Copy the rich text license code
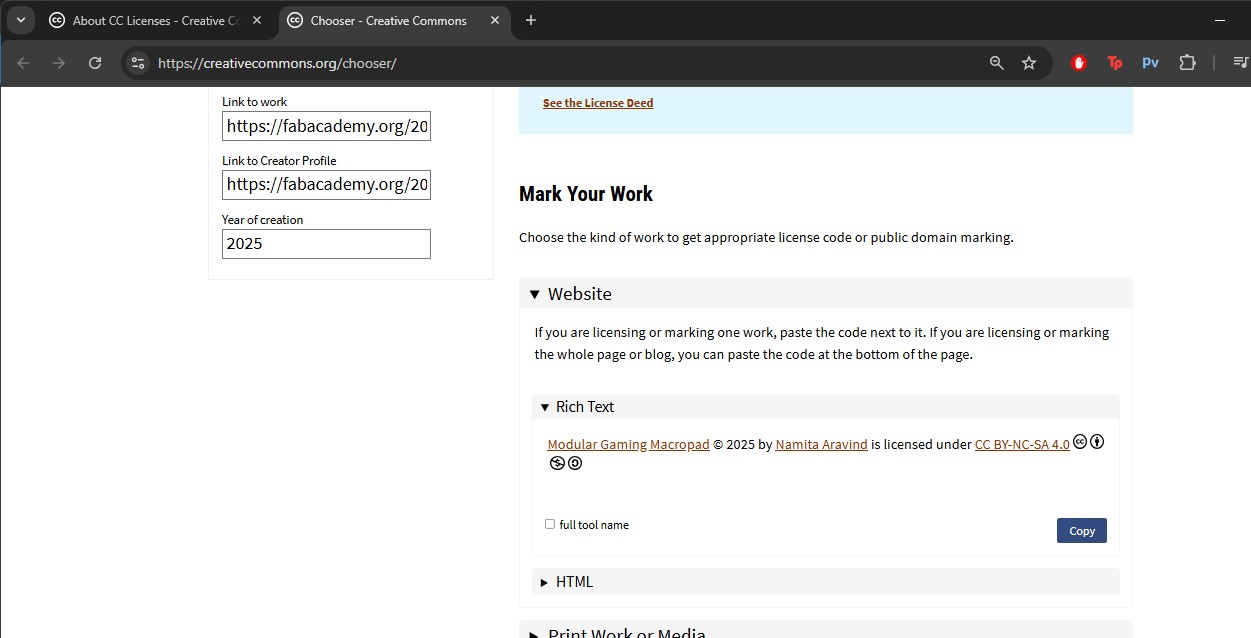Screen dimensions: 1251x638 click(1082, 531)
